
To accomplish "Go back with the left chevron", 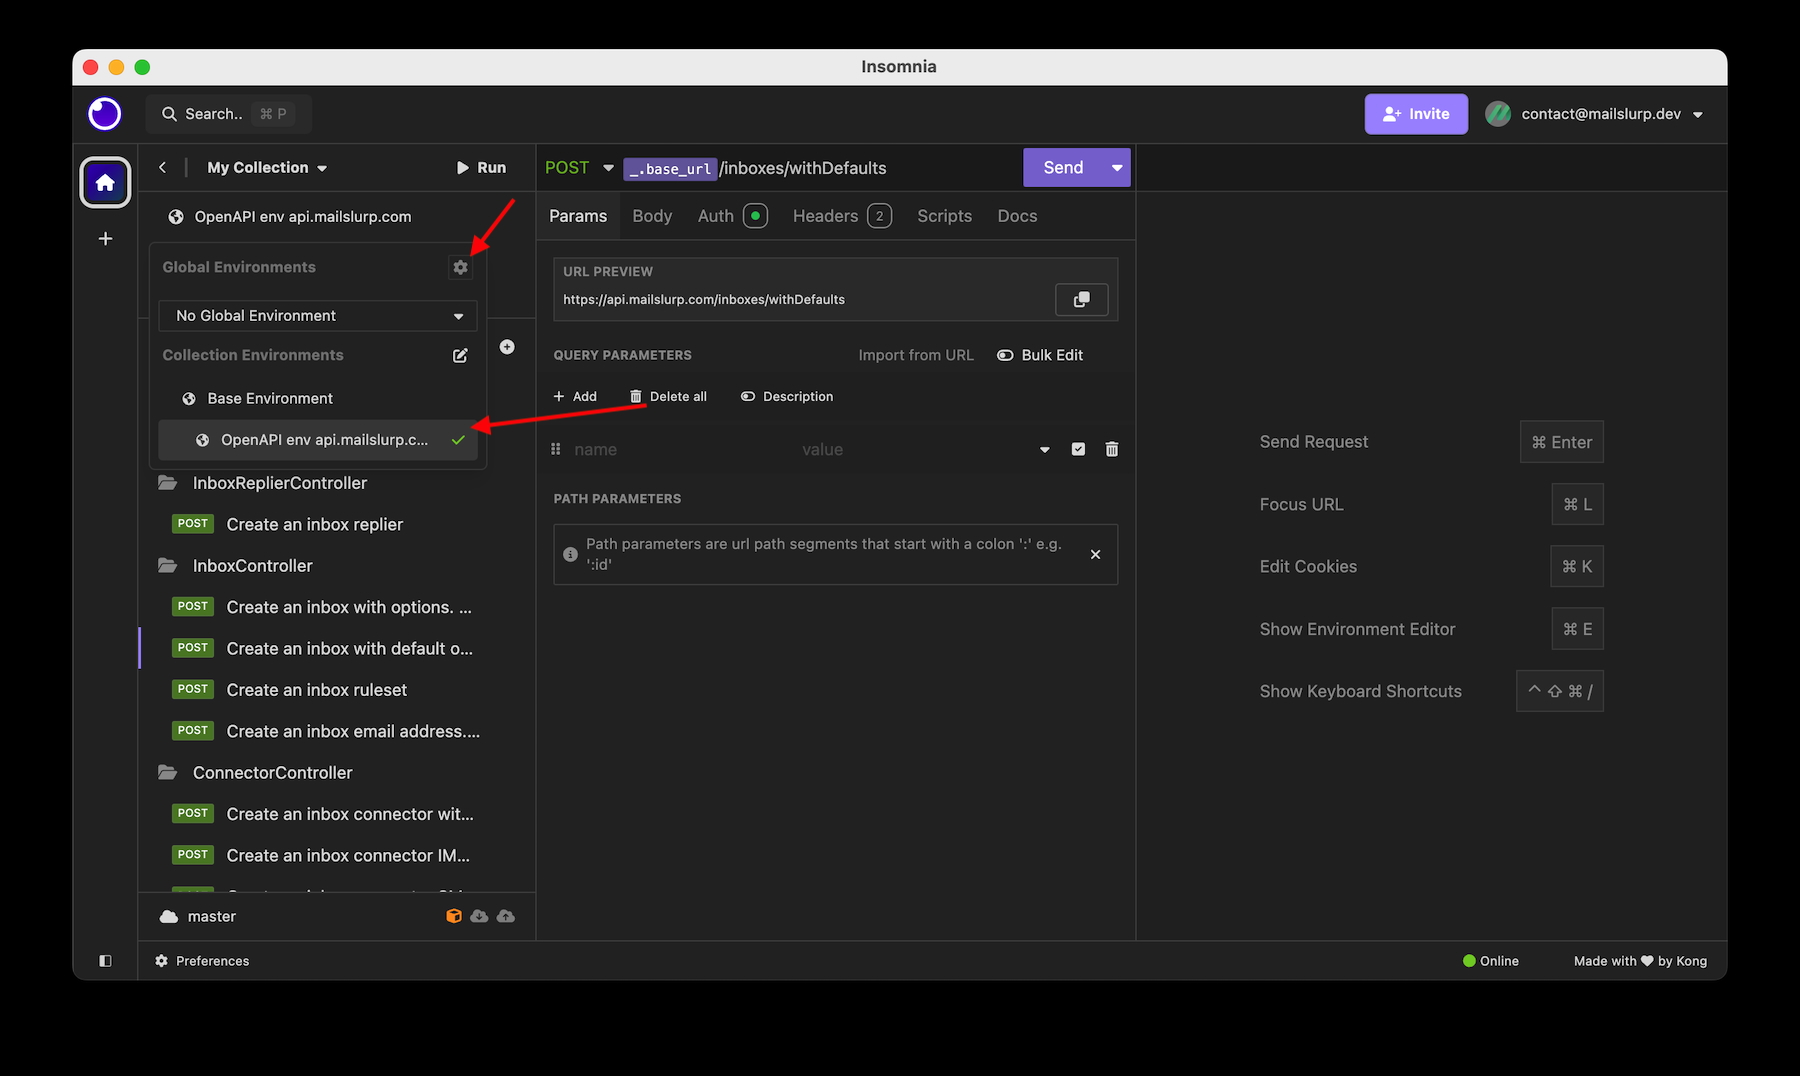I will [162, 167].
